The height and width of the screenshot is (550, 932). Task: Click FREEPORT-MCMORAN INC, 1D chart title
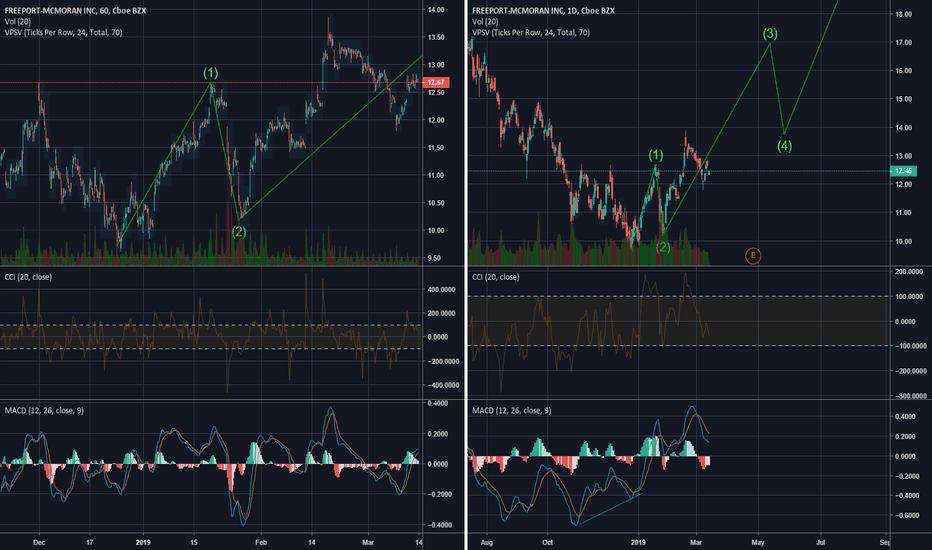(543, 10)
